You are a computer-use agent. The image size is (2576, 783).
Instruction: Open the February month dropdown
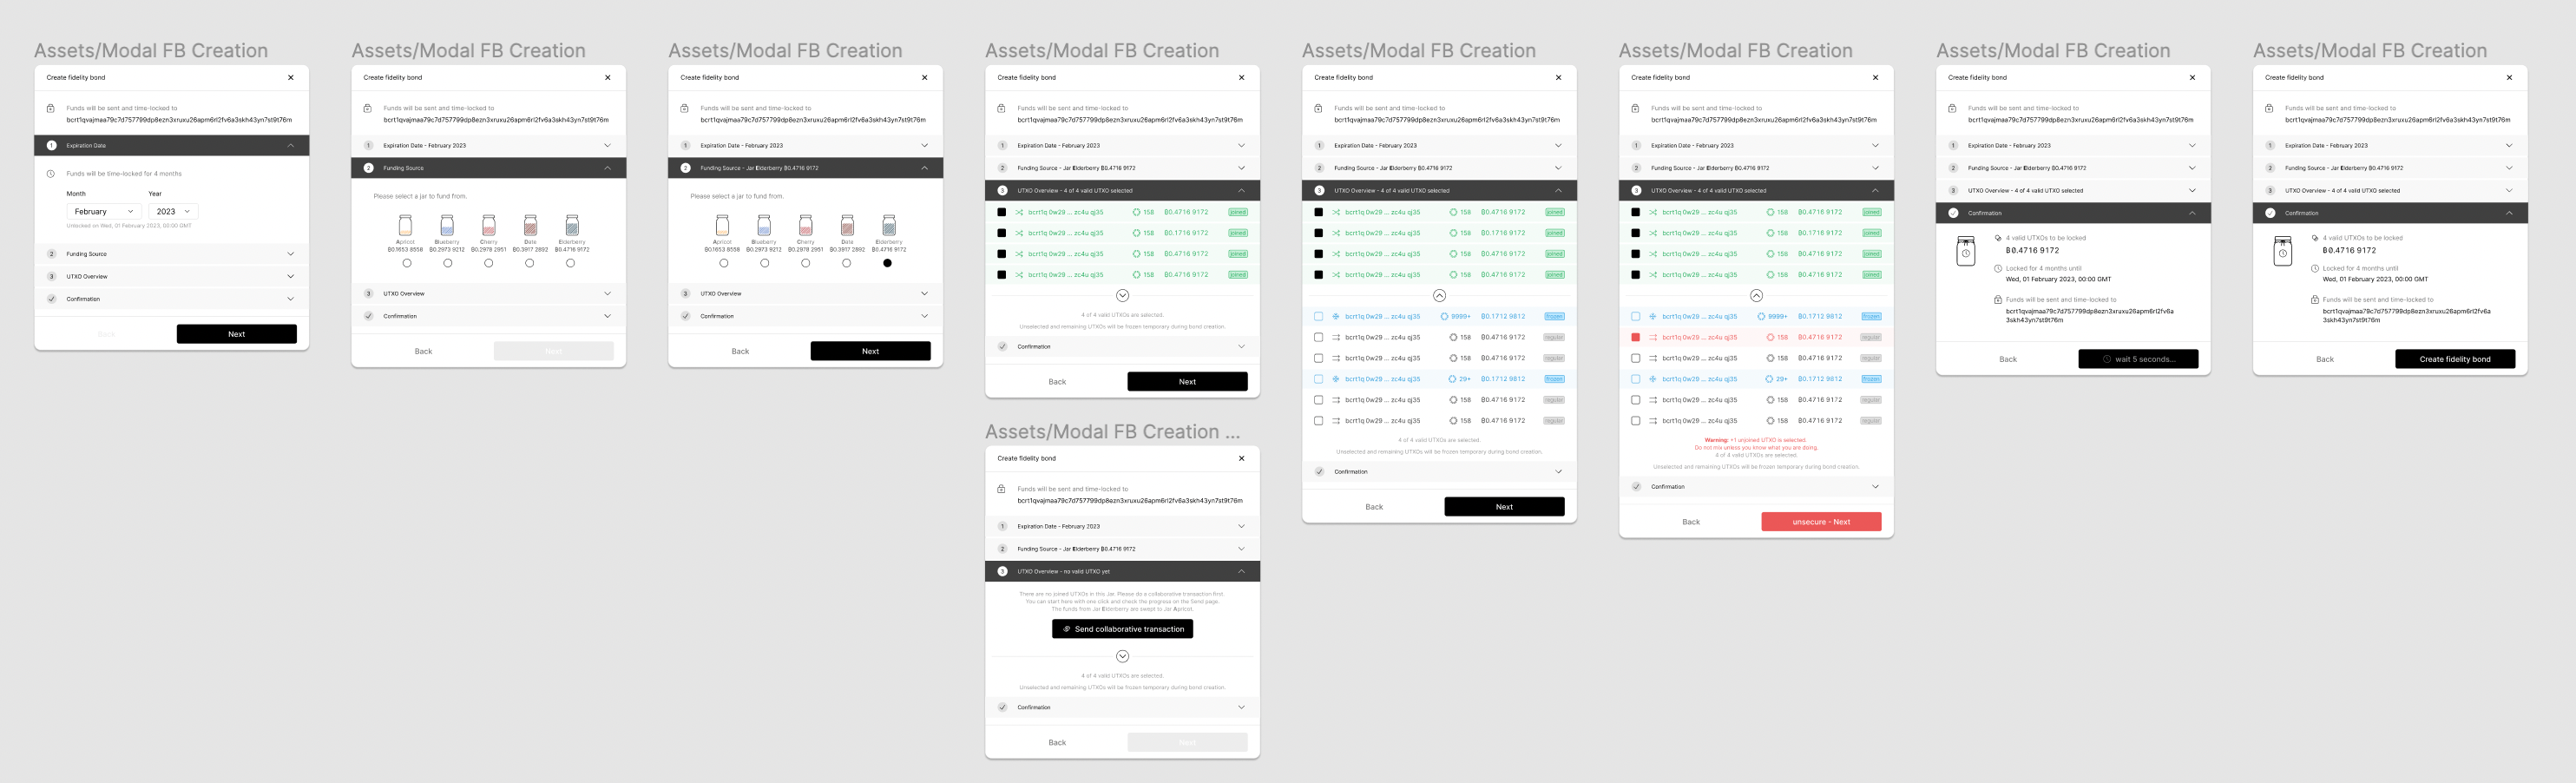click(x=104, y=212)
